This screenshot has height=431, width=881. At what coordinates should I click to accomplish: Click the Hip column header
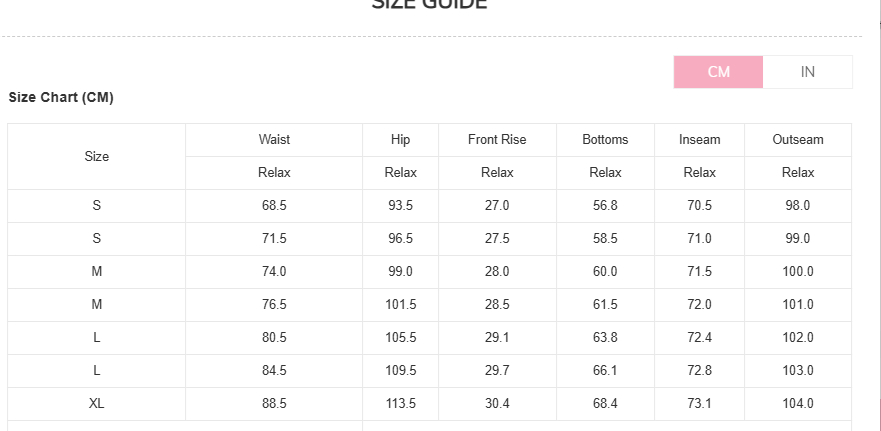400,140
